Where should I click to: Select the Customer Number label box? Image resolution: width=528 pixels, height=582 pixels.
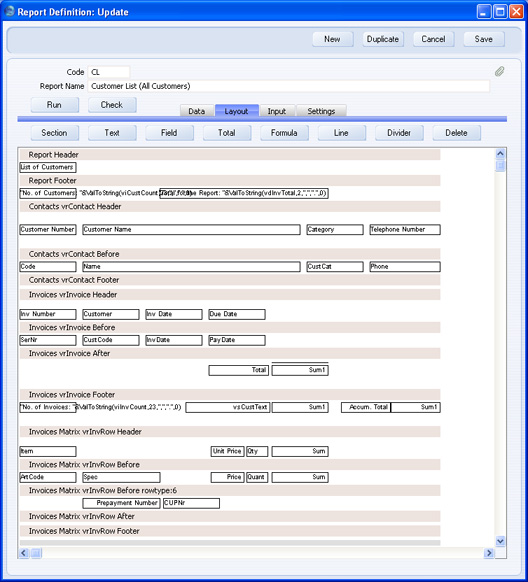click(x=47, y=229)
